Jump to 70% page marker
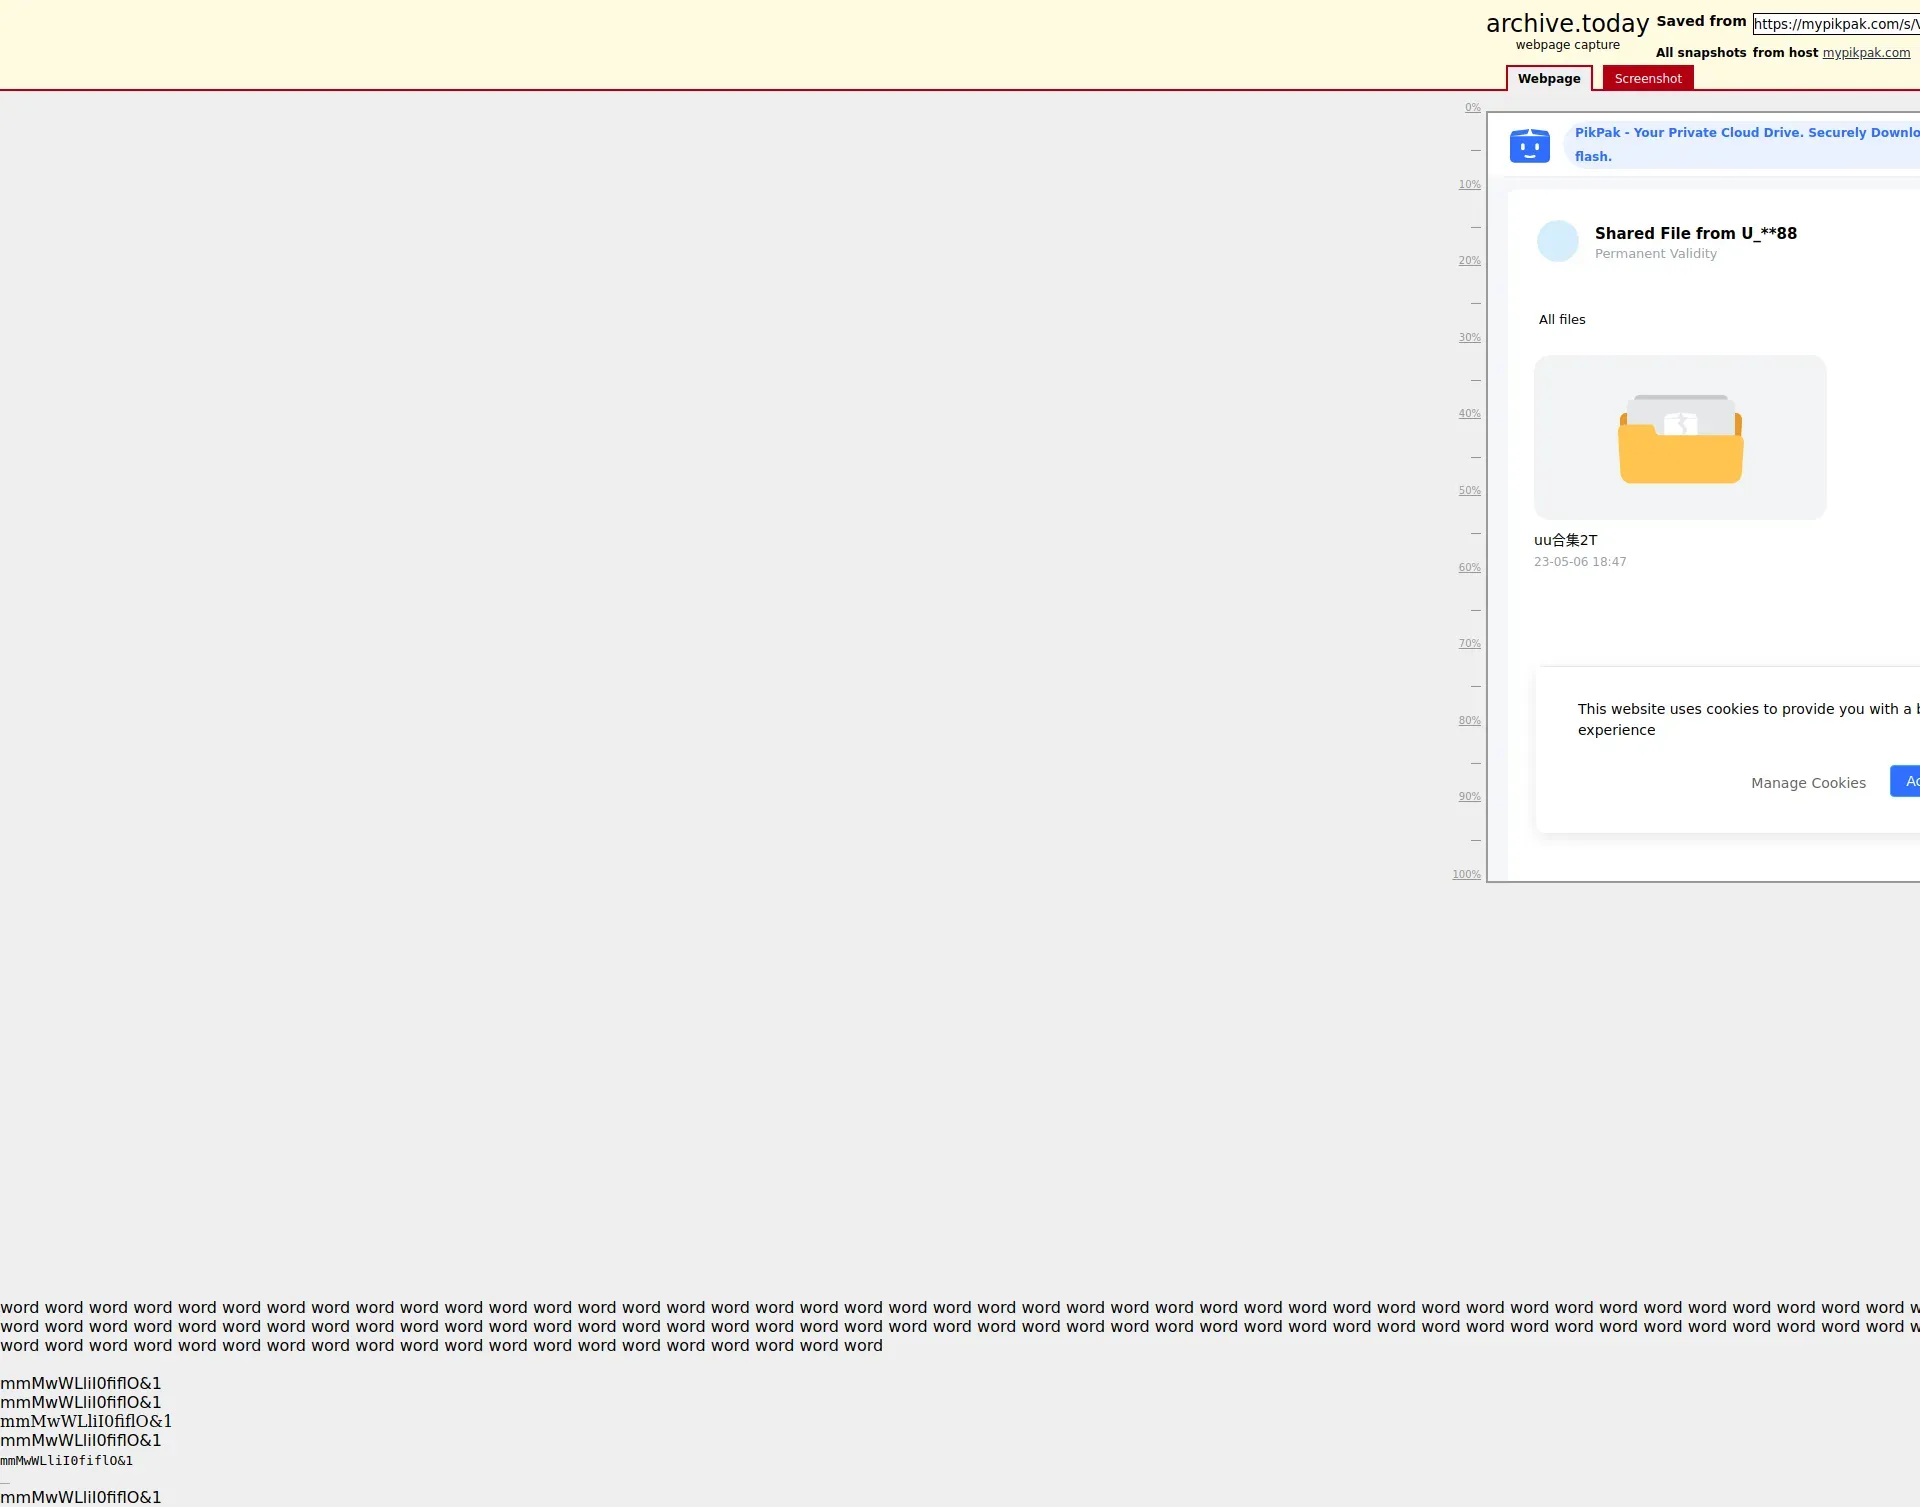 click(x=1469, y=644)
